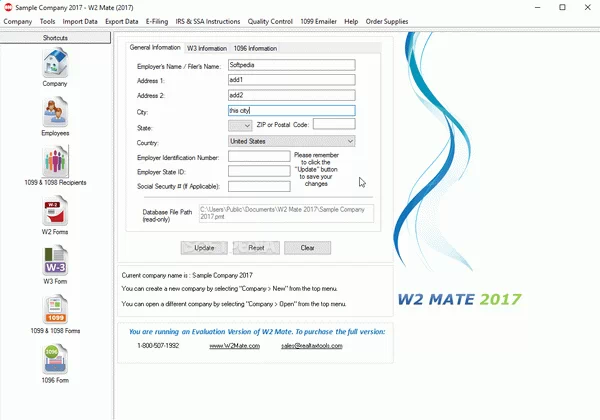Image resolution: width=600 pixels, height=420 pixels.
Task: Click 'Current company name is' text line
Action: pos(187,275)
